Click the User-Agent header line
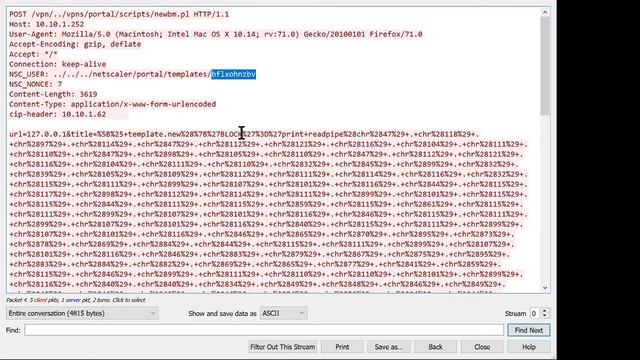The image size is (640, 360). 216,34
